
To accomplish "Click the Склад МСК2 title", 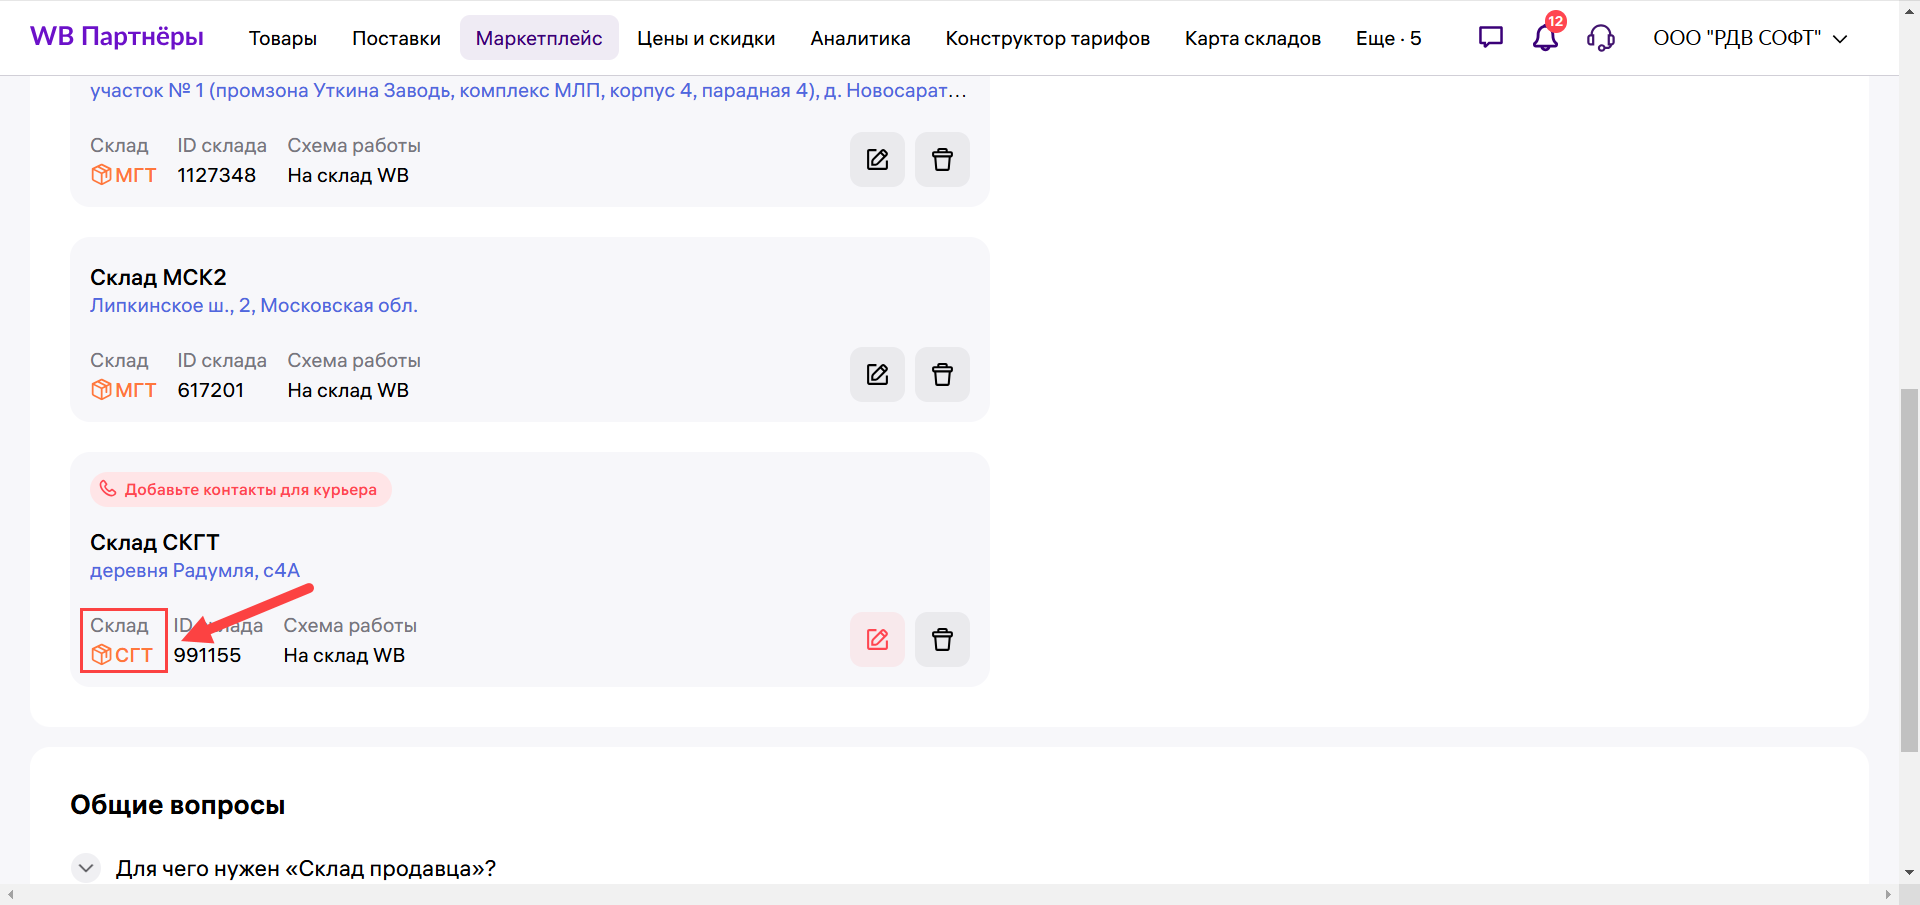I will 158,277.
